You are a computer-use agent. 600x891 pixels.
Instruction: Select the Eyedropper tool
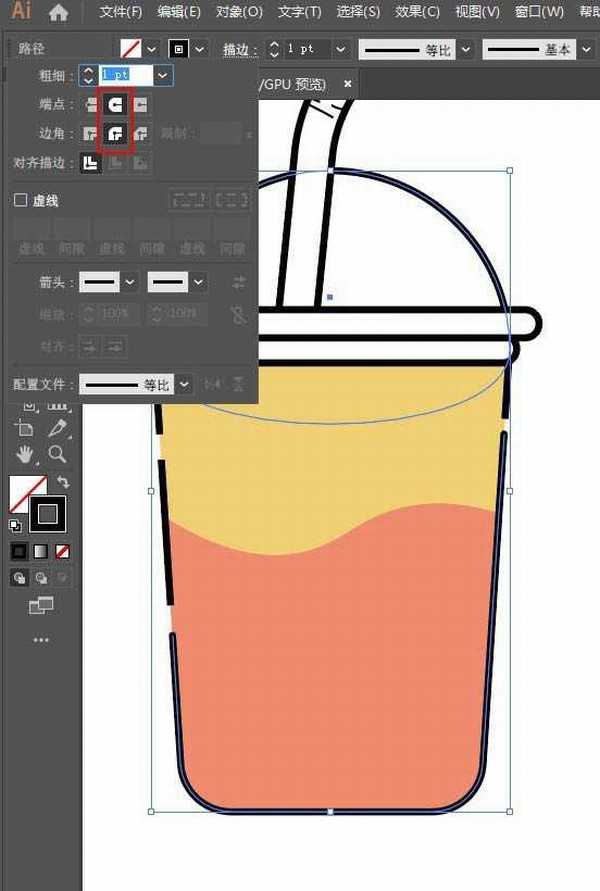tap(57, 428)
